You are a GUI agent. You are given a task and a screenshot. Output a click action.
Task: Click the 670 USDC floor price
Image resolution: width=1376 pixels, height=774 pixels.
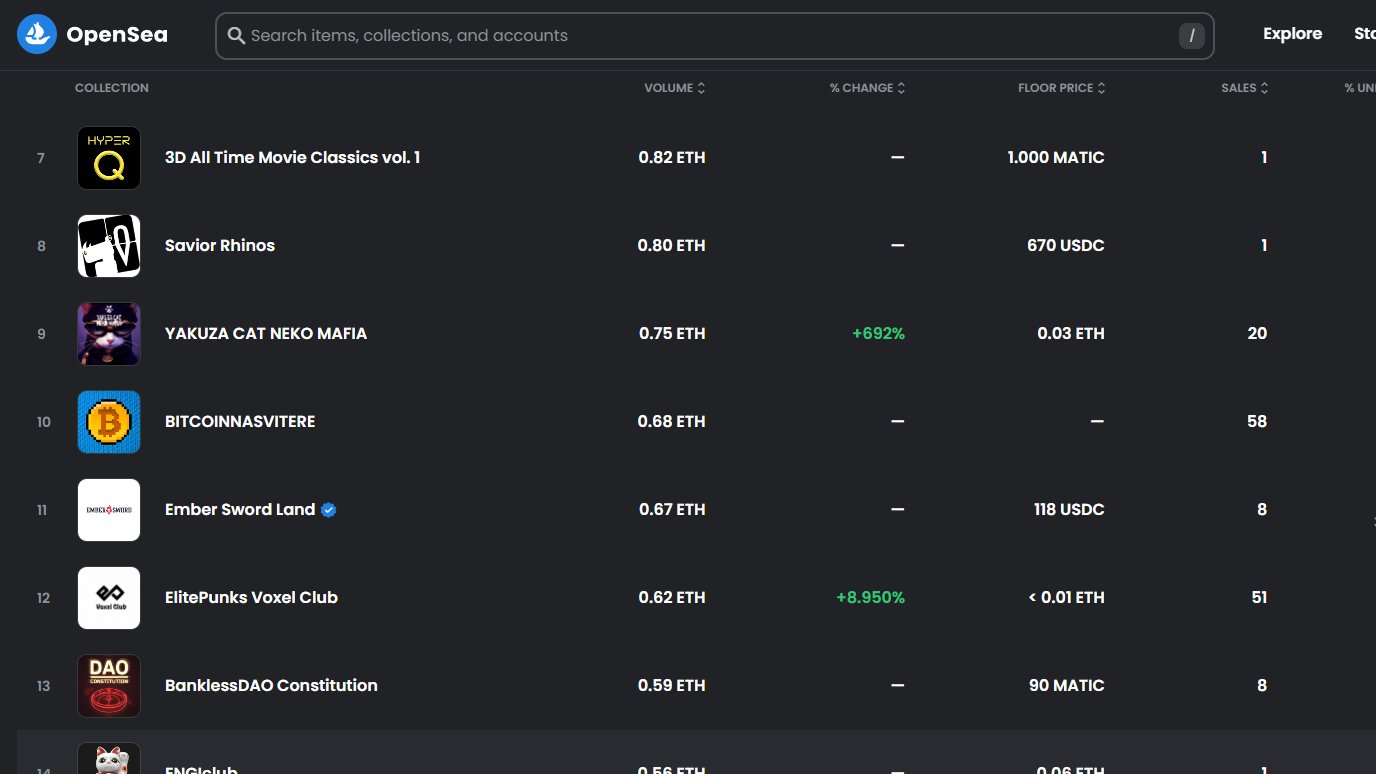pos(1066,246)
